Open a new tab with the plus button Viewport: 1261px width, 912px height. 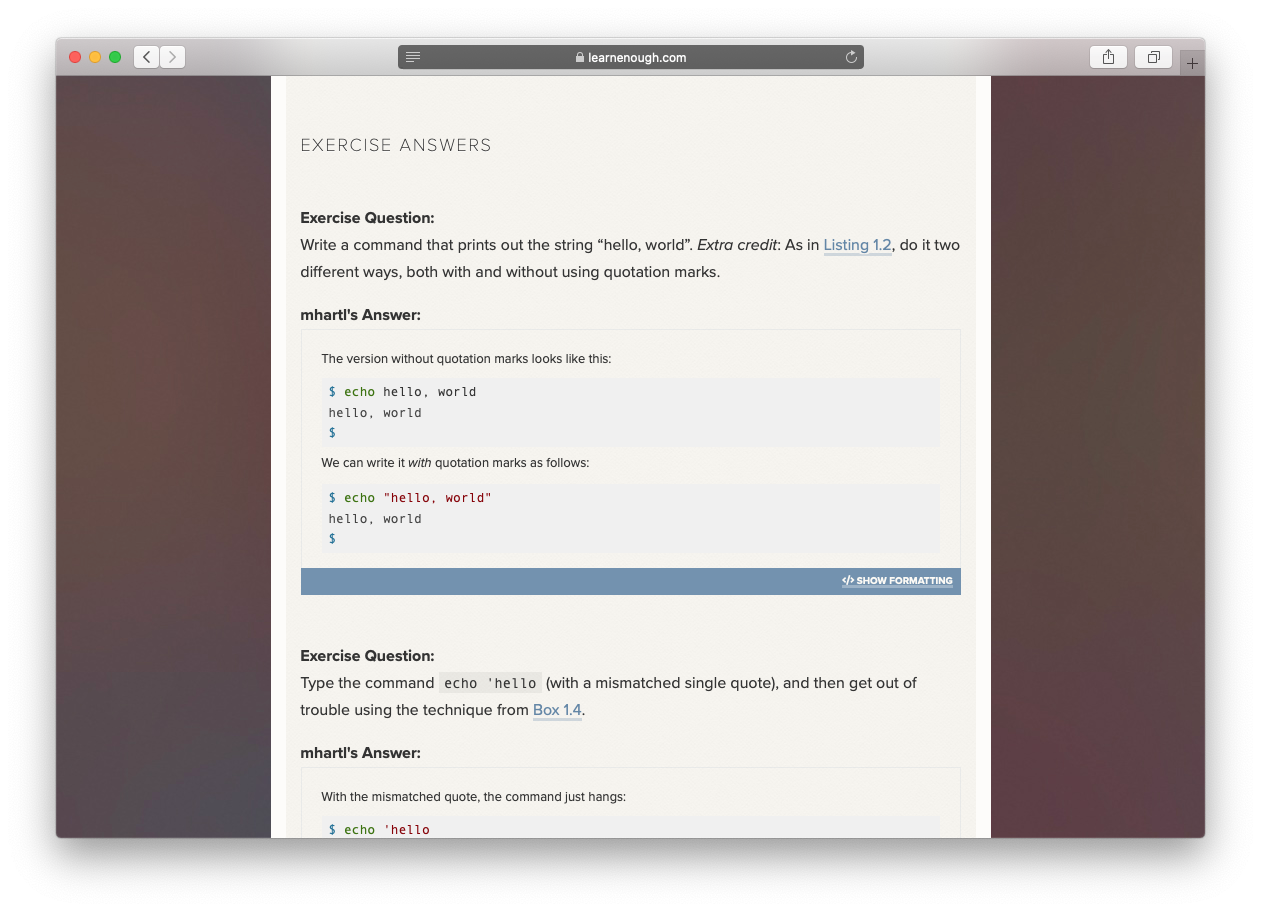click(x=1191, y=63)
